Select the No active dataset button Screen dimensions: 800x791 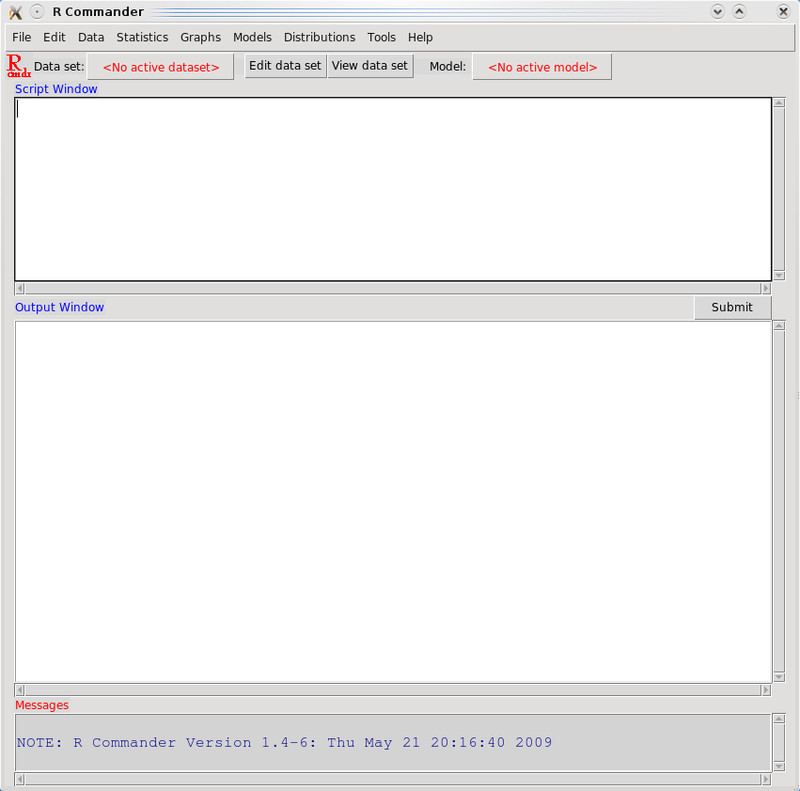coord(160,67)
